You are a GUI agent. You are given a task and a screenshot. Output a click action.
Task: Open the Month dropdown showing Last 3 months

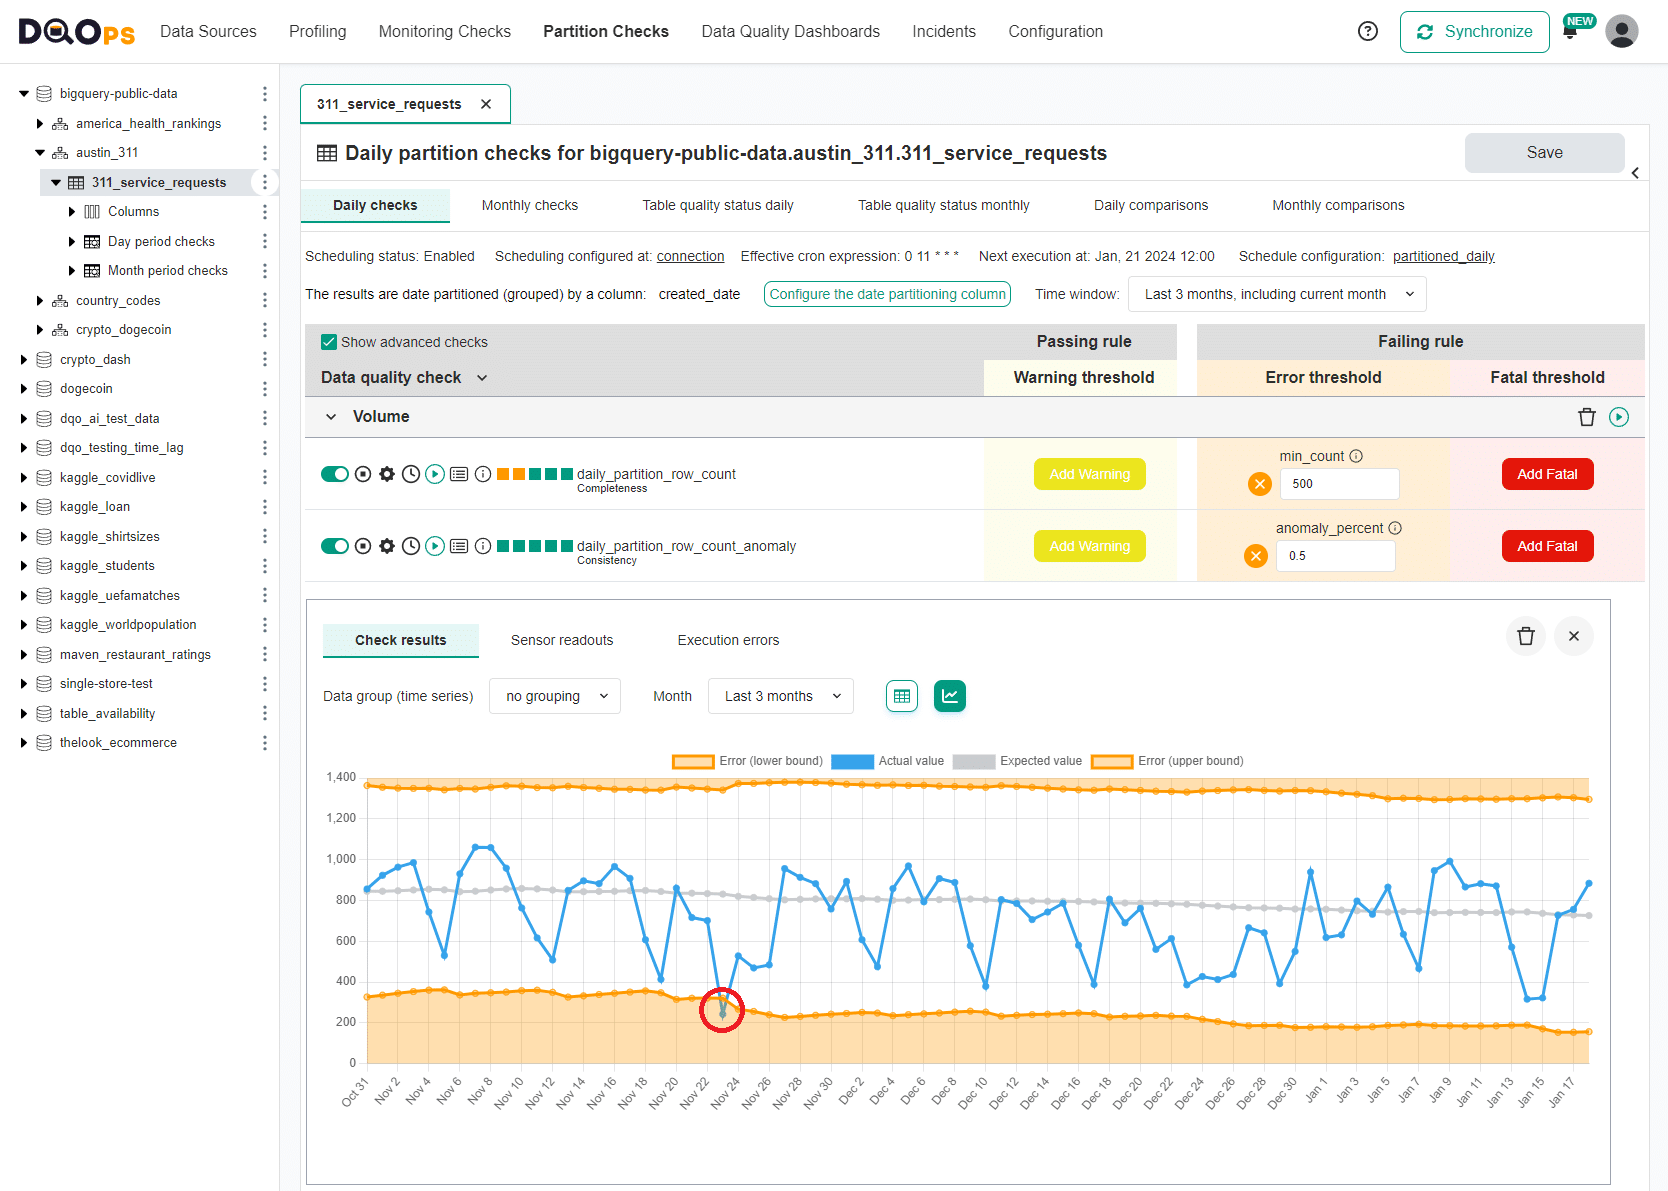click(x=780, y=696)
